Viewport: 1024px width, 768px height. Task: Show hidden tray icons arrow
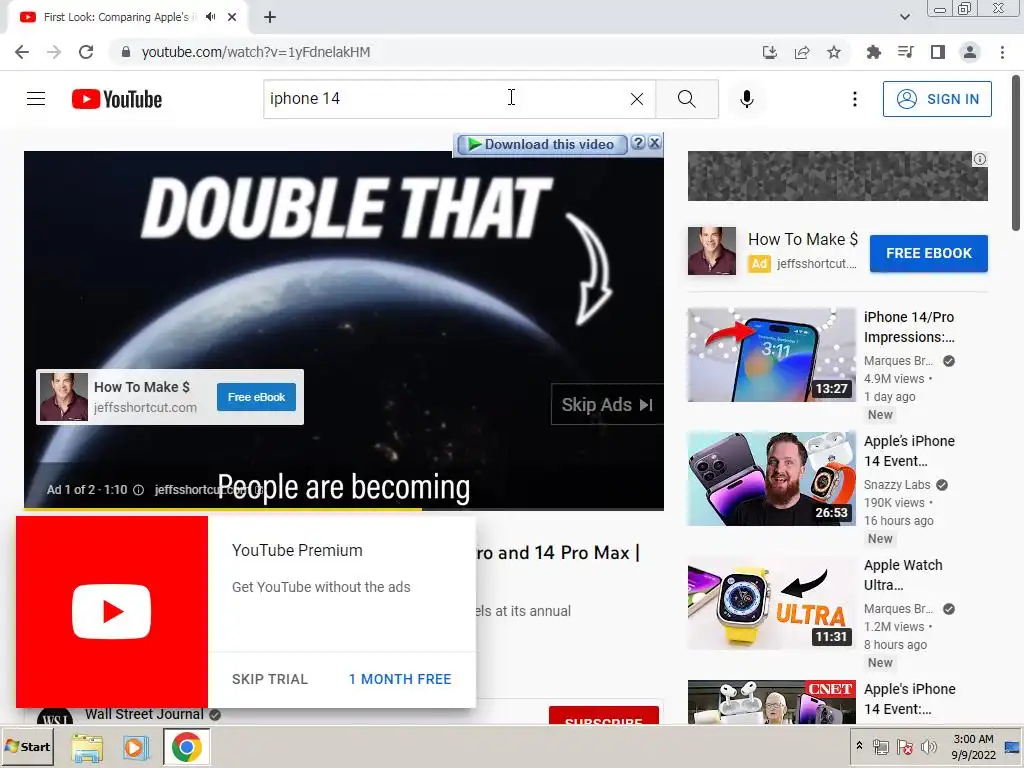(859, 746)
